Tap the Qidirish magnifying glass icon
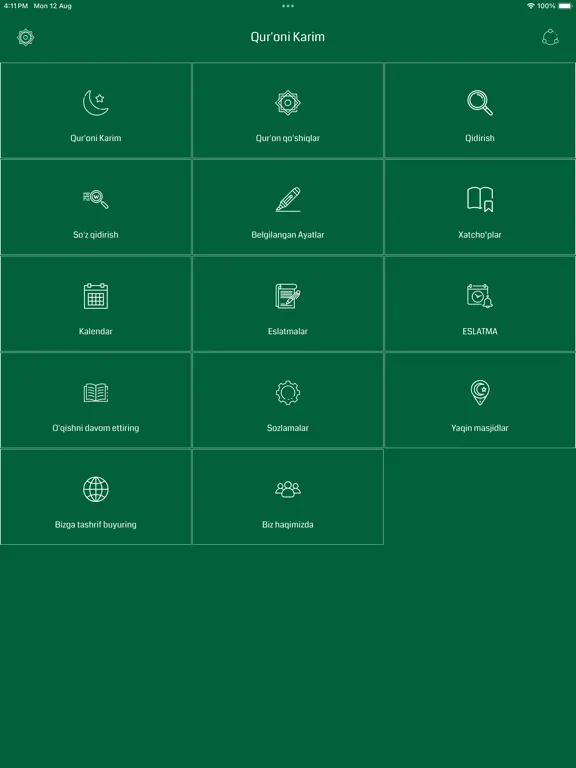This screenshot has height=768, width=576. click(480, 103)
